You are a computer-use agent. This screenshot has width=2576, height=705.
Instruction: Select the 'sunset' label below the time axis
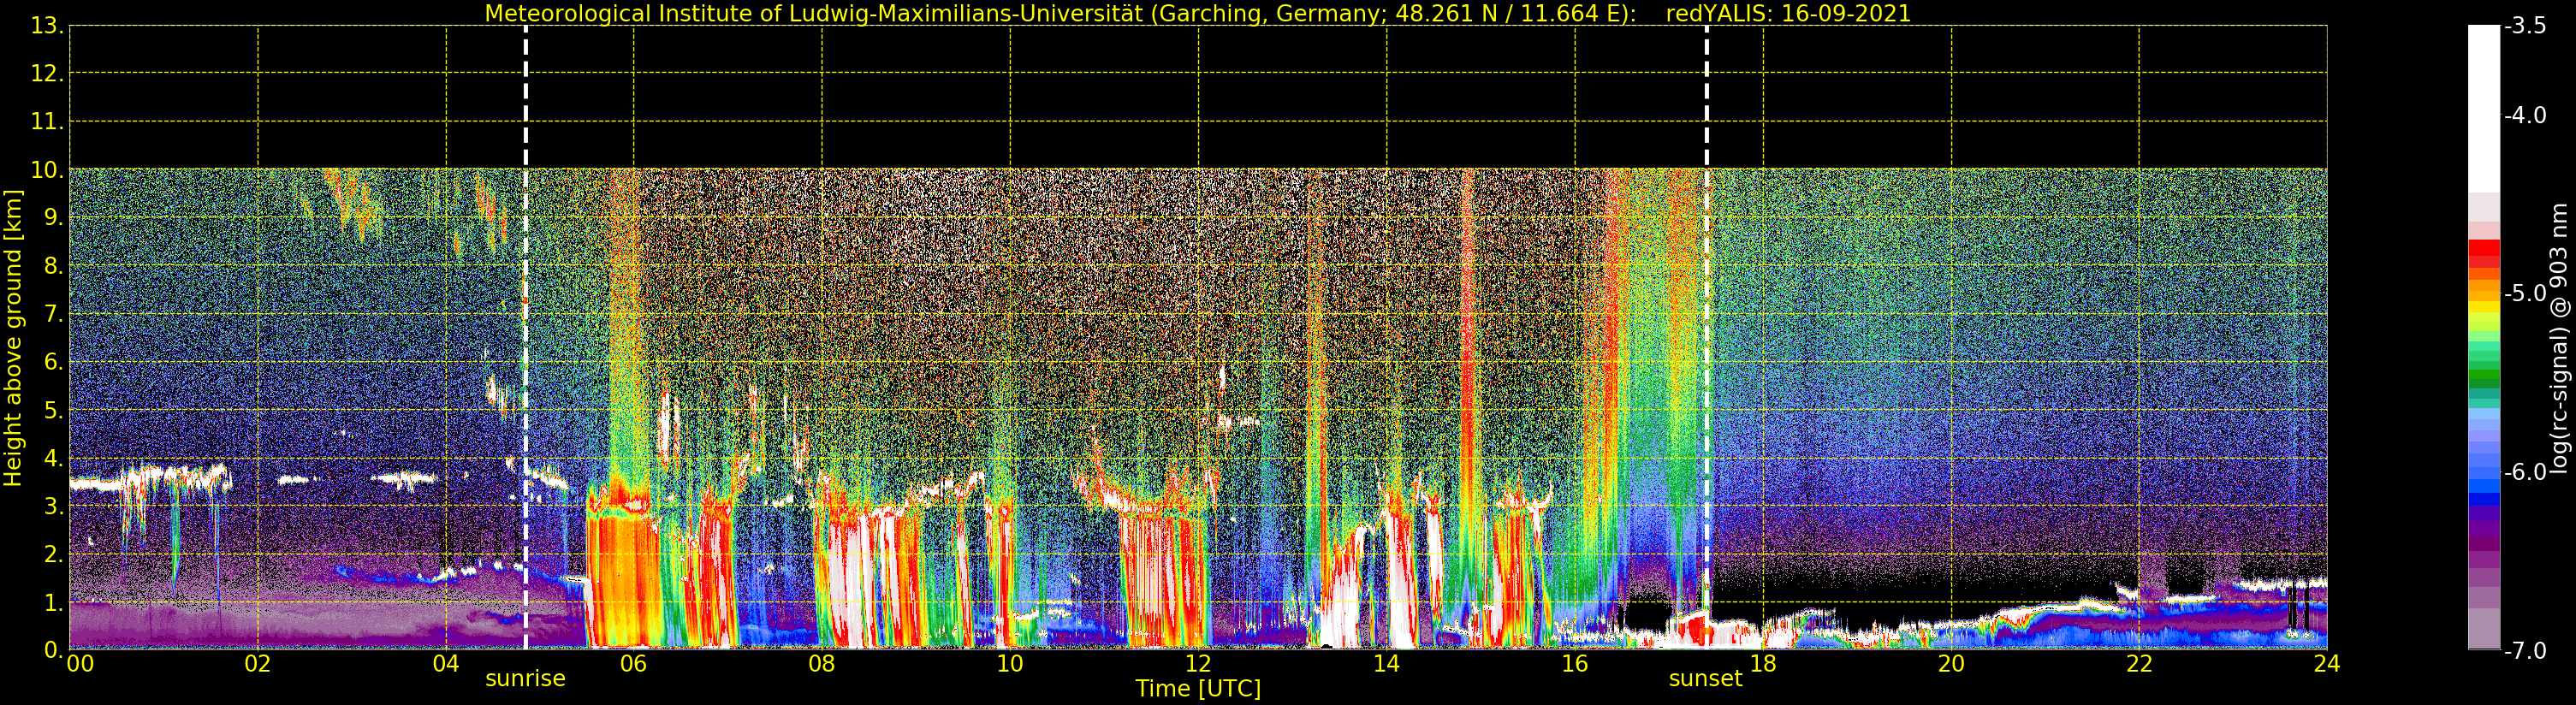point(1705,679)
